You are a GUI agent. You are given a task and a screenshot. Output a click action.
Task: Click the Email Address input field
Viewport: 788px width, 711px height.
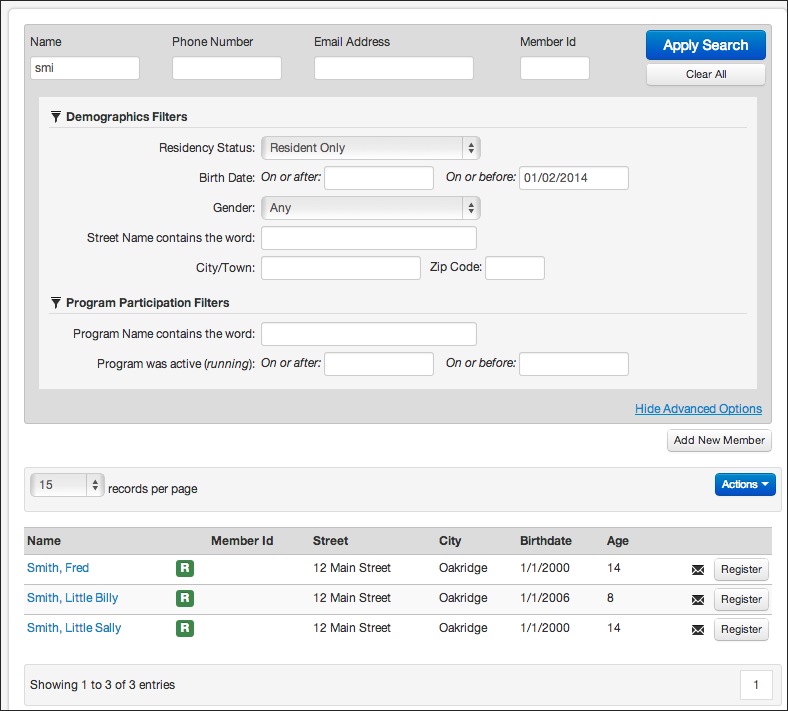[x=393, y=68]
